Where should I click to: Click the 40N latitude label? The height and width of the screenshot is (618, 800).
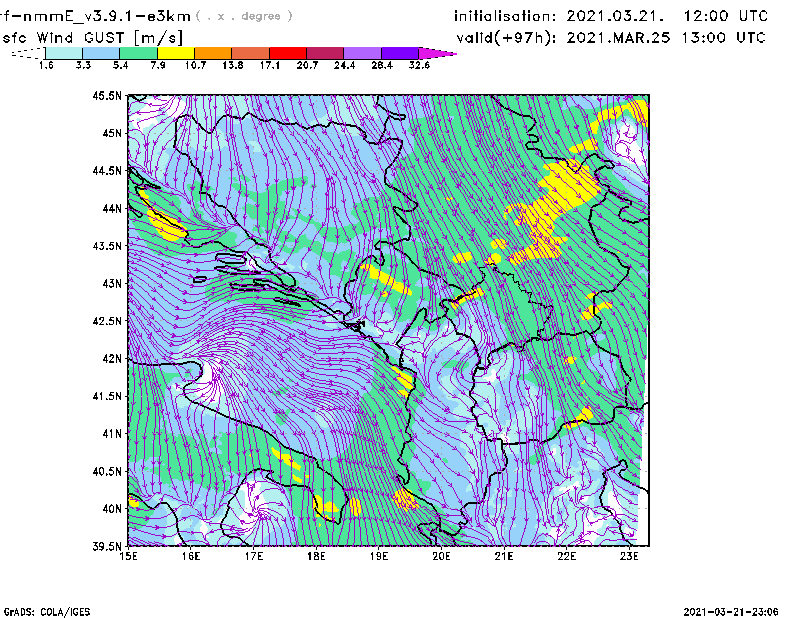[112, 508]
